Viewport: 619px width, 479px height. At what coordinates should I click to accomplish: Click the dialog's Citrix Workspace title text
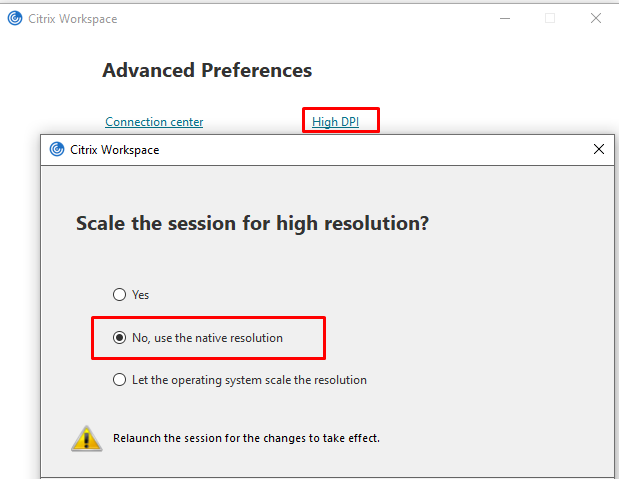[x=114, y=150]
